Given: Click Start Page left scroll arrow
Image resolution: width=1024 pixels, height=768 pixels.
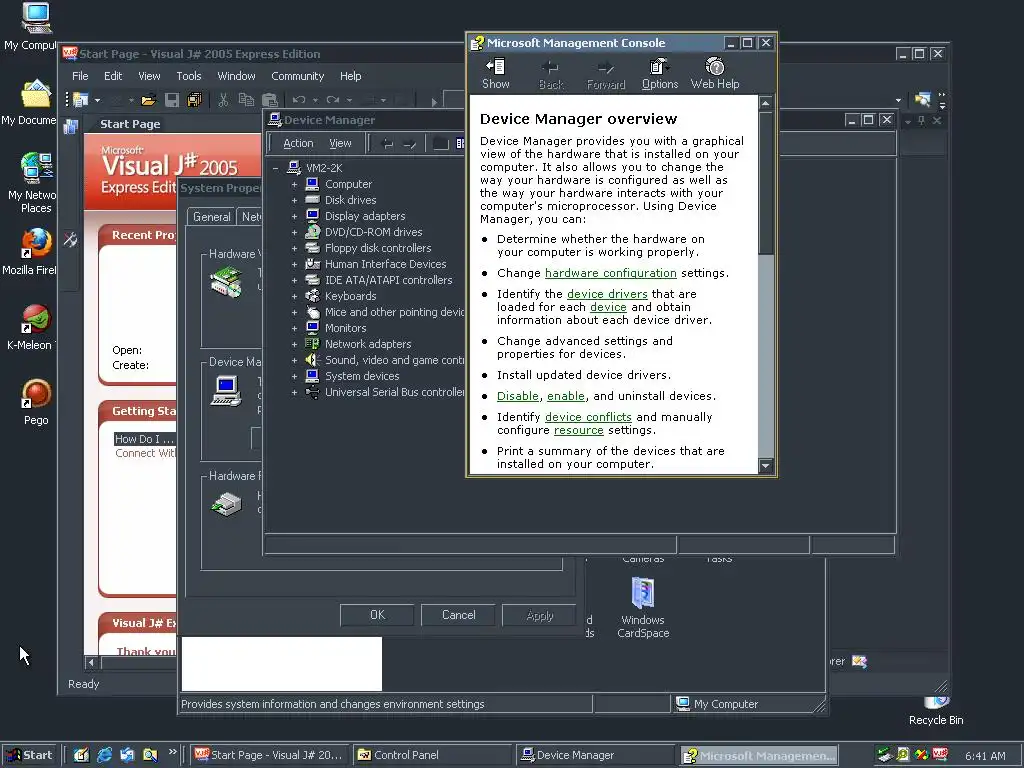Looking at the screenshot, I should [x=91, y=663].
